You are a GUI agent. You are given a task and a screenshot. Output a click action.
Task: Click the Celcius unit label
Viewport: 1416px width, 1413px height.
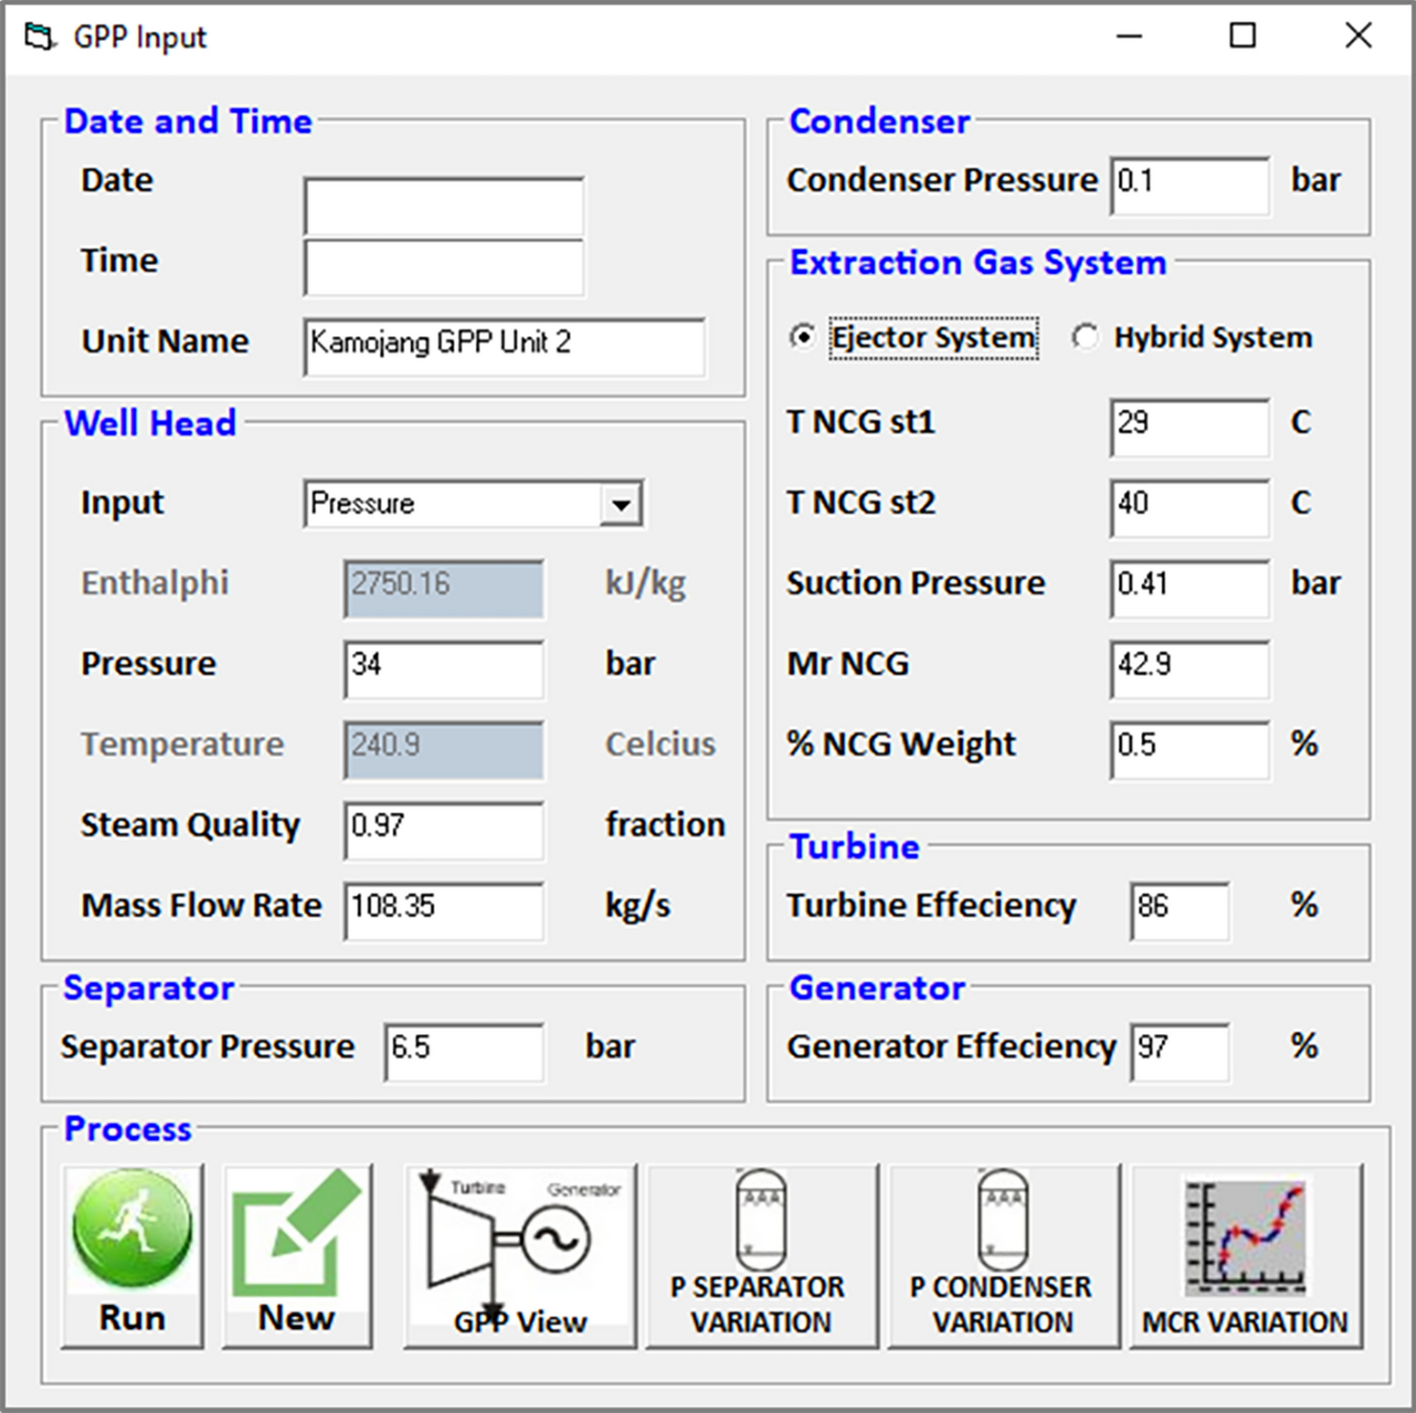coord(660,744)
